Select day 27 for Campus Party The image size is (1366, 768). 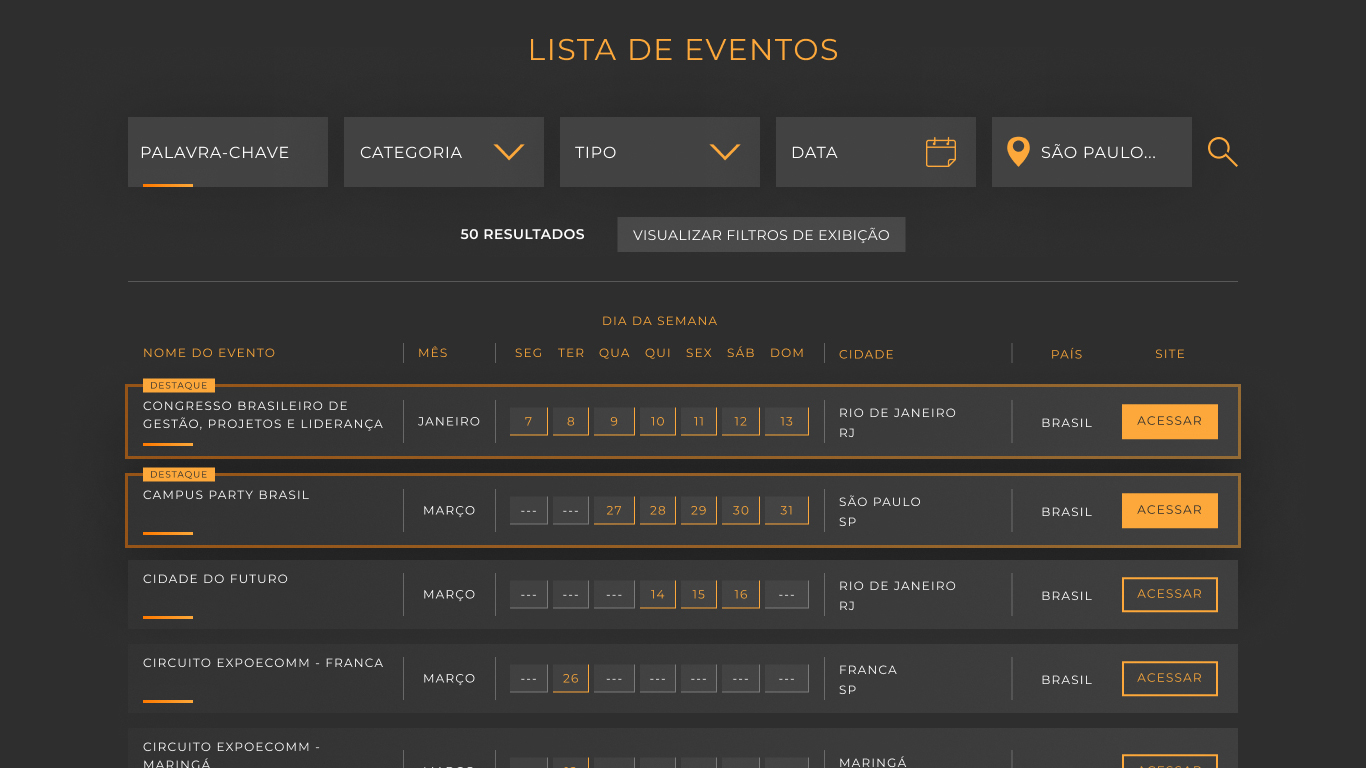pos(614,510)
